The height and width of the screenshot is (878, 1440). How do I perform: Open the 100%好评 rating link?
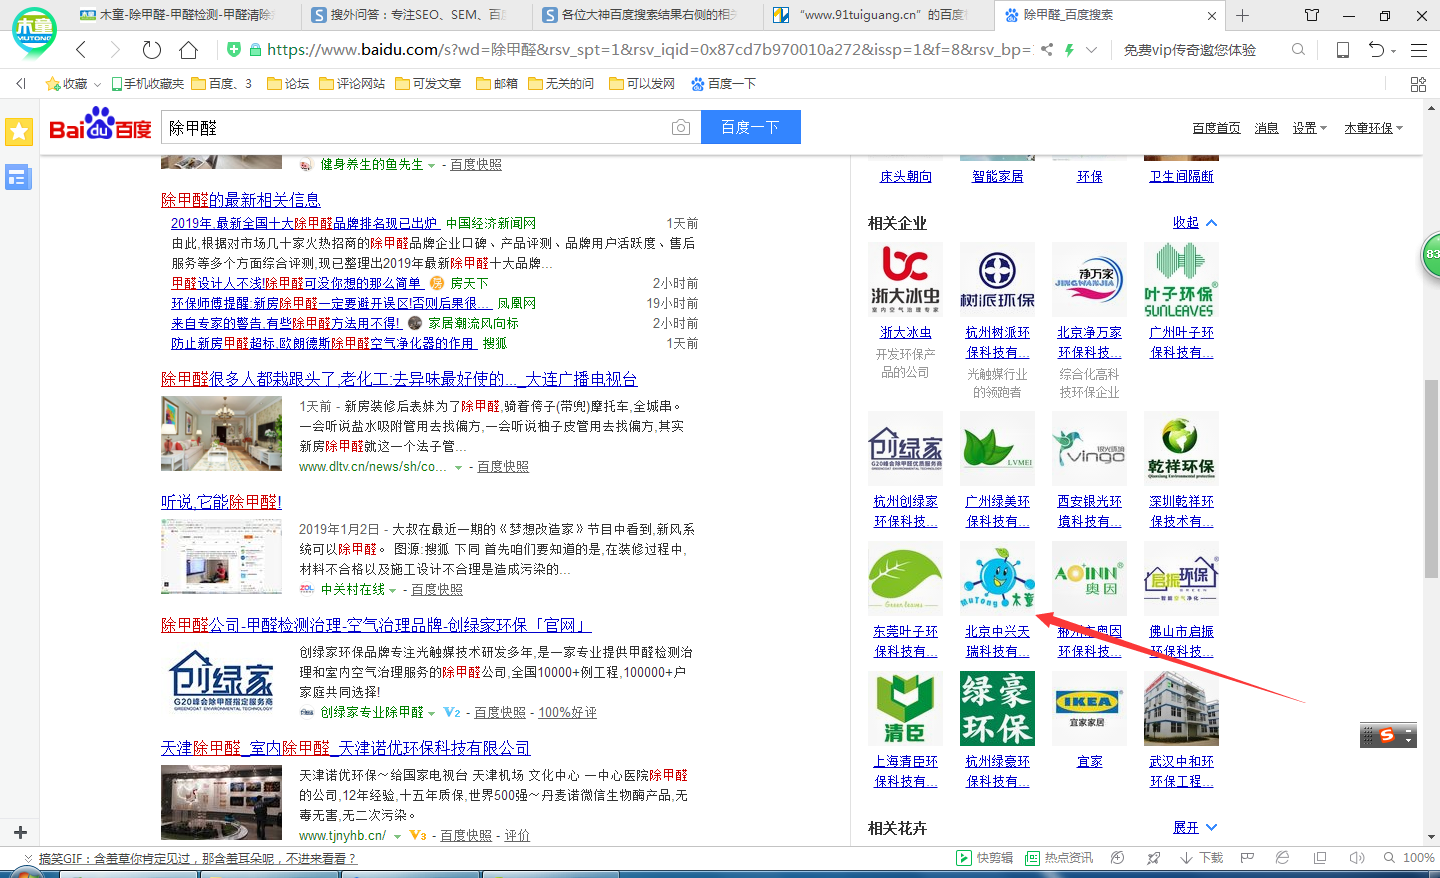567,712
